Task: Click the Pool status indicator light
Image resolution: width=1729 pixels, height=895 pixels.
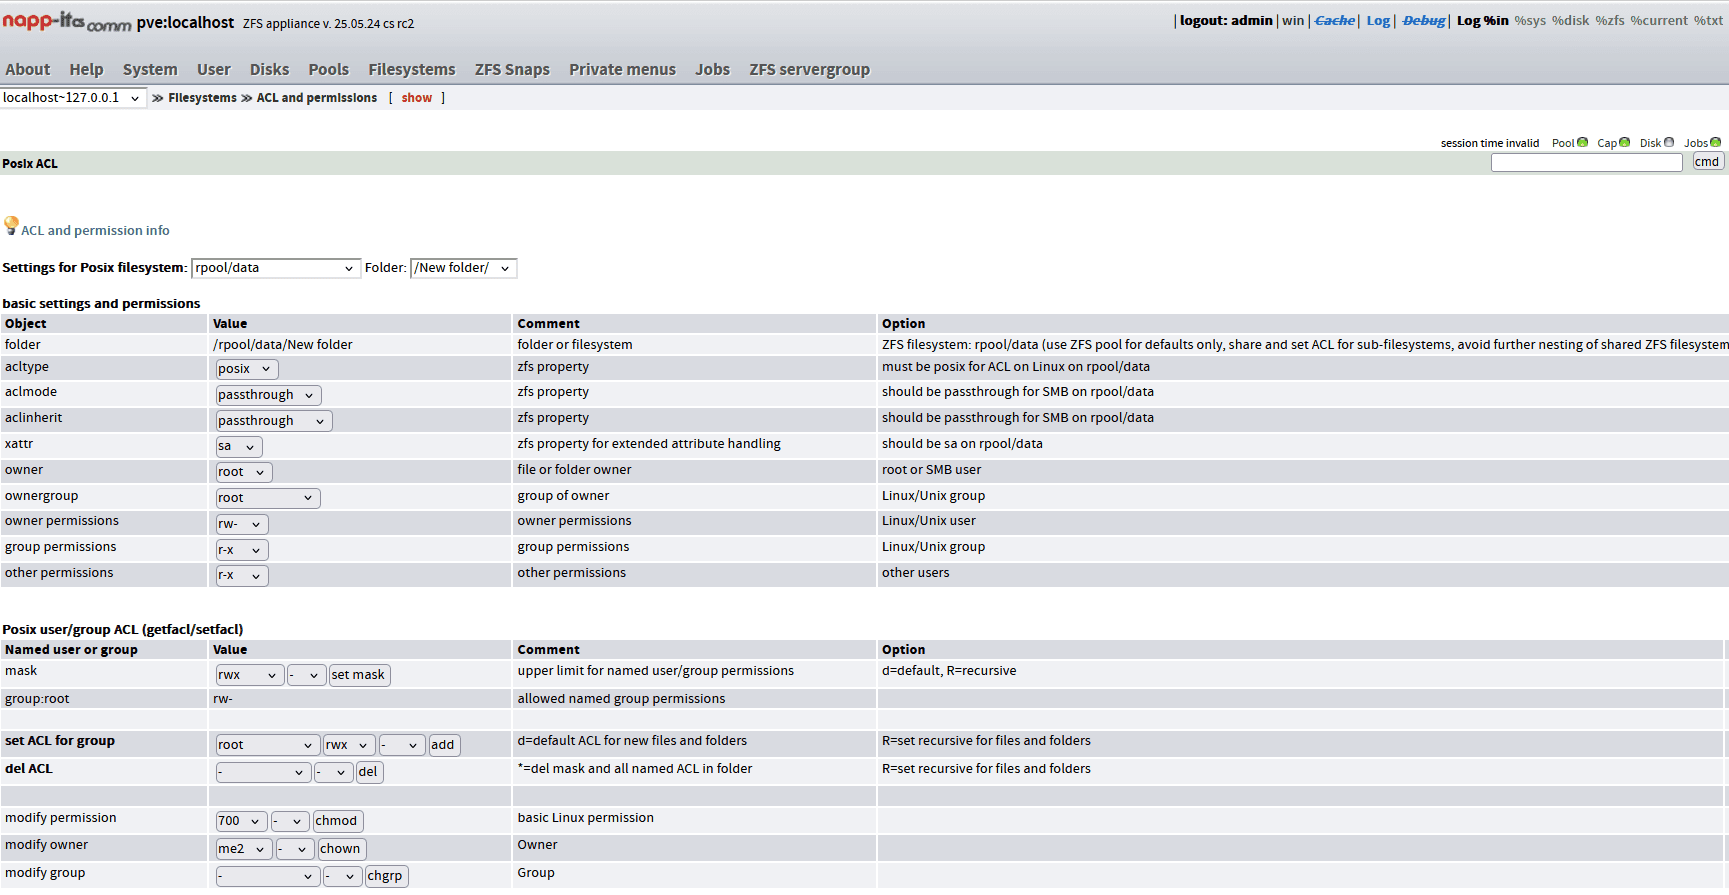Action: [x=1582, y=142]
